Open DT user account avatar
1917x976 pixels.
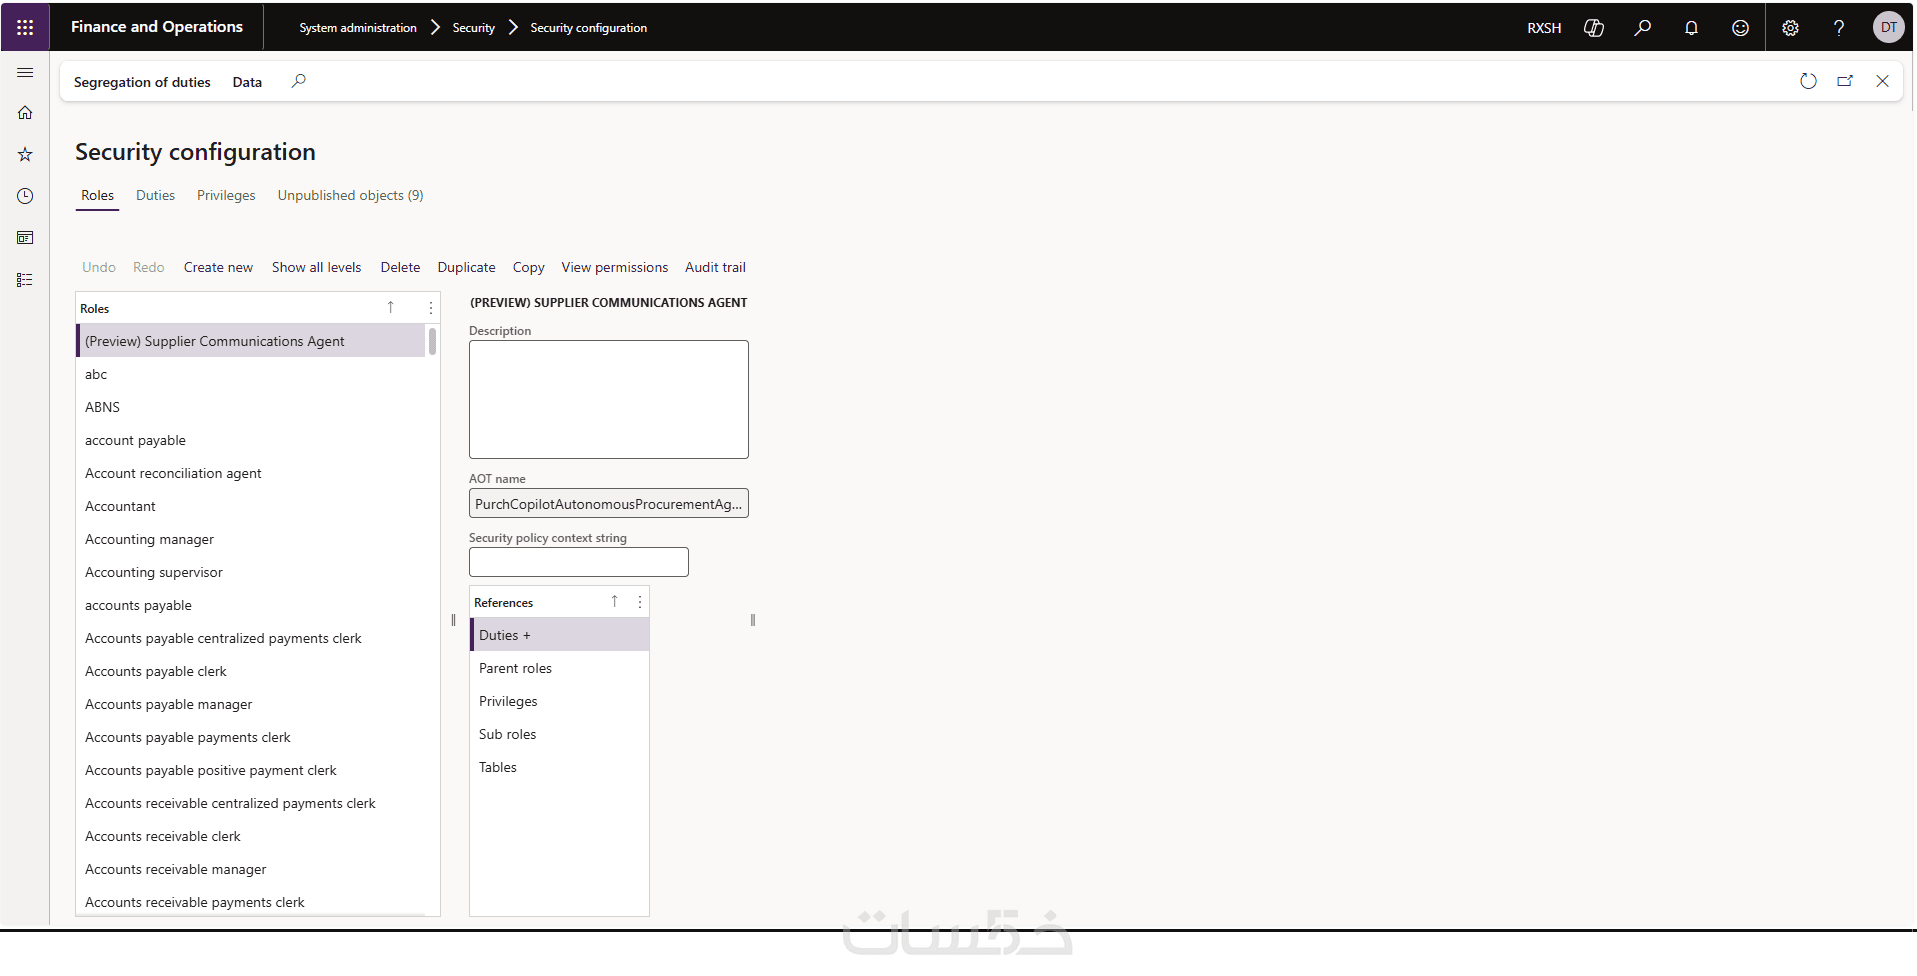[x=1888, y=27]
